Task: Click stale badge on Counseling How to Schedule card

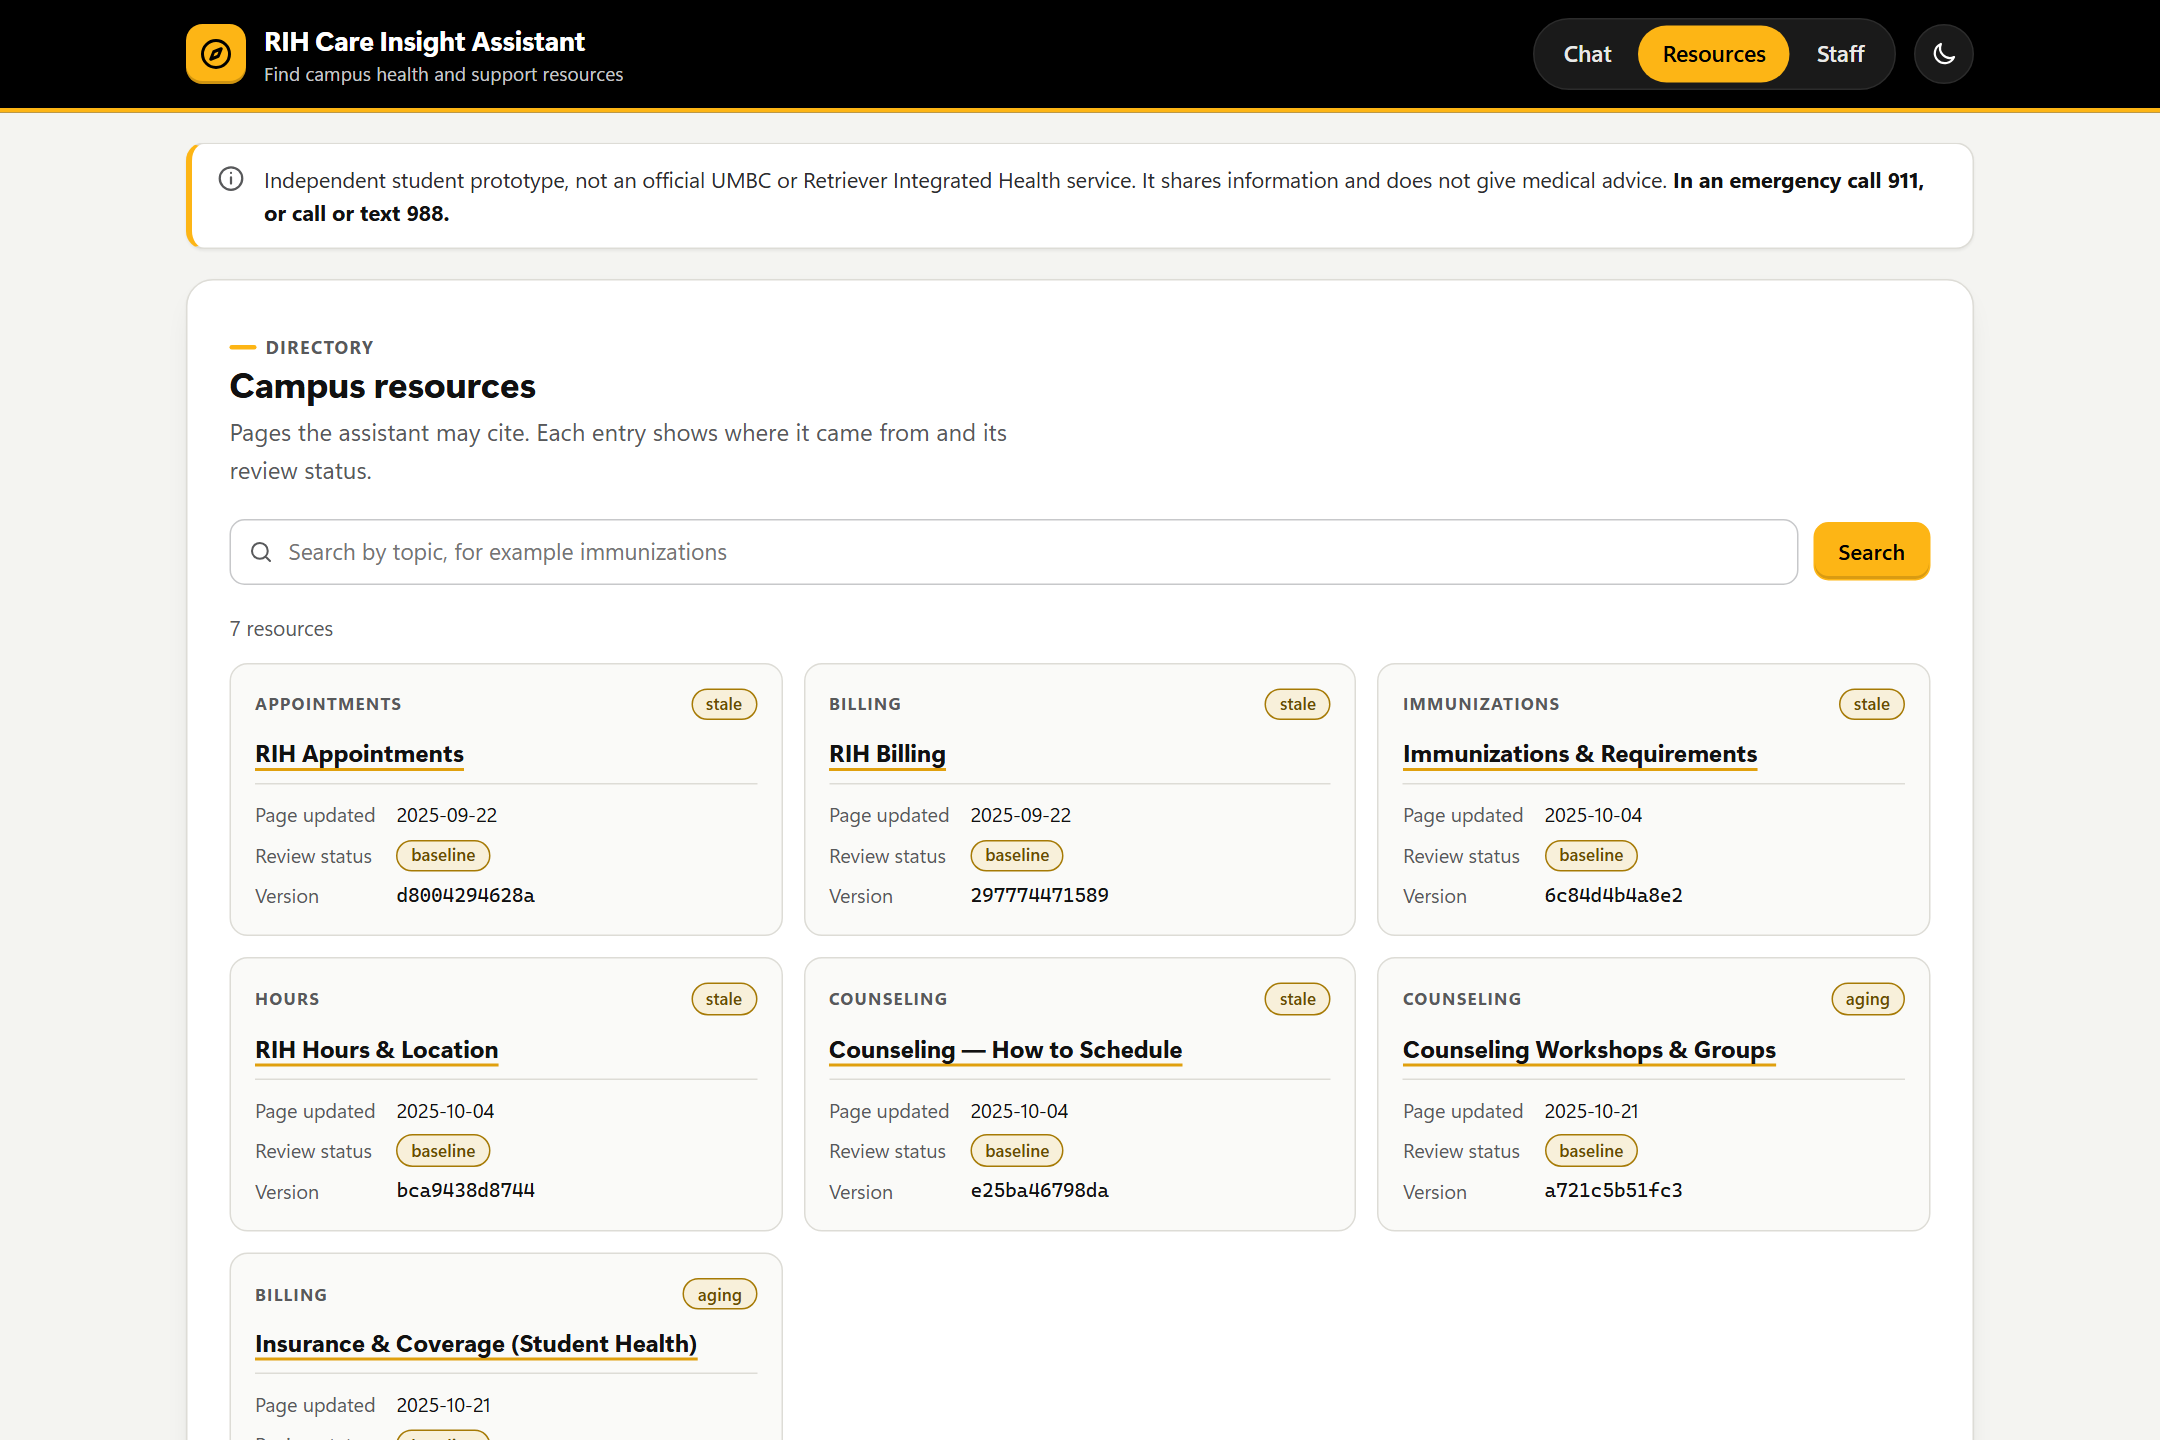Action: click(x=1297, y=999)
